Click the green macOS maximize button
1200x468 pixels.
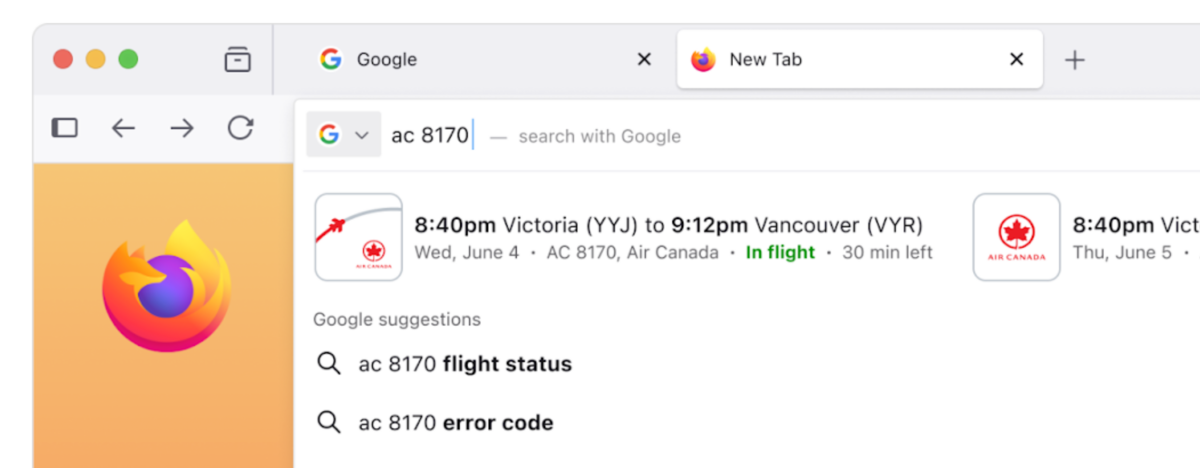point(128,59)
